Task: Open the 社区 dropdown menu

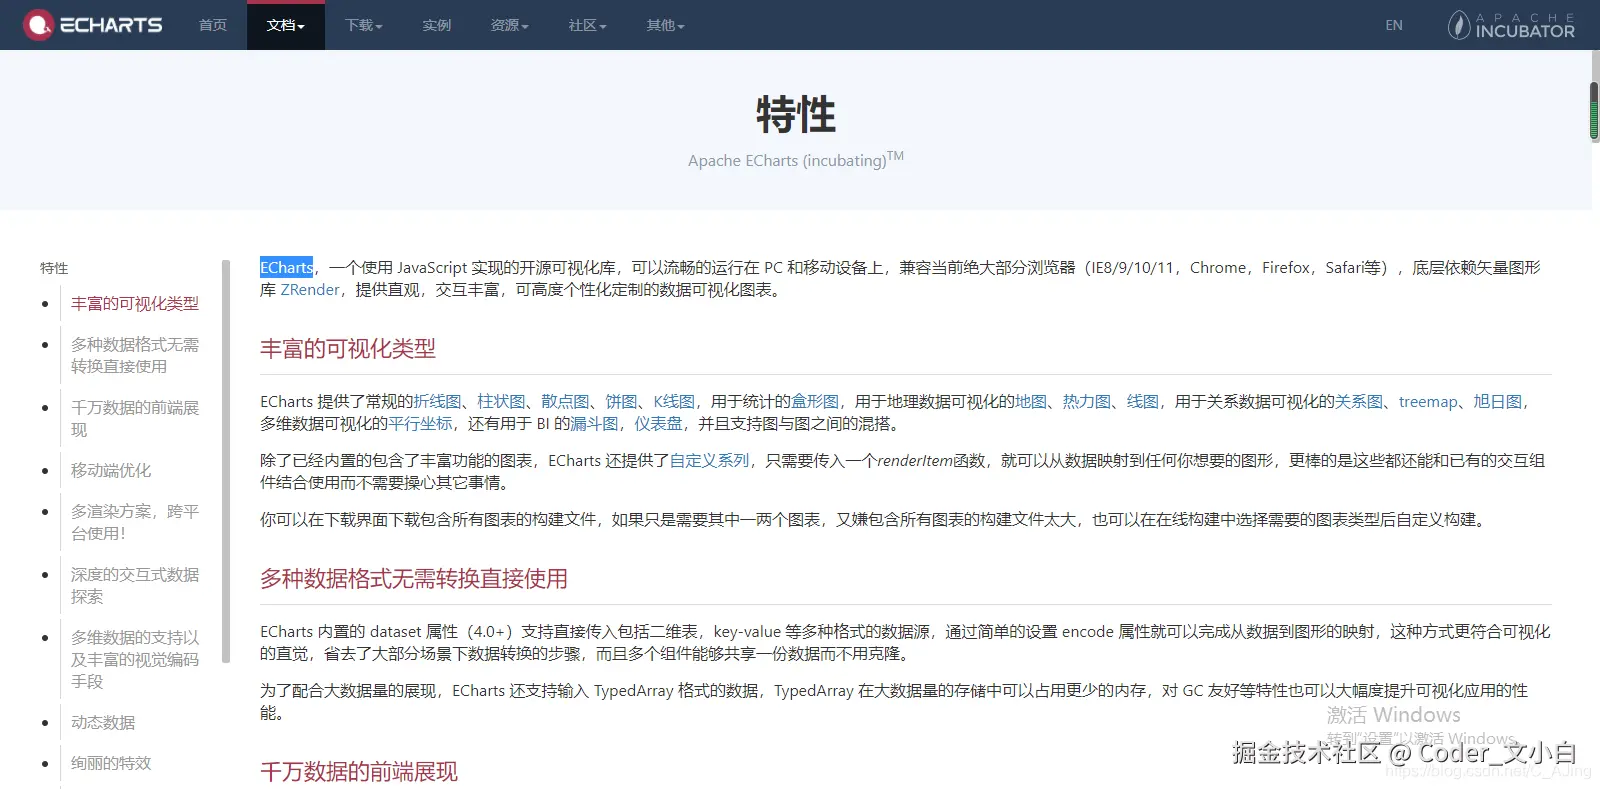Action: (x=588, y=25)
